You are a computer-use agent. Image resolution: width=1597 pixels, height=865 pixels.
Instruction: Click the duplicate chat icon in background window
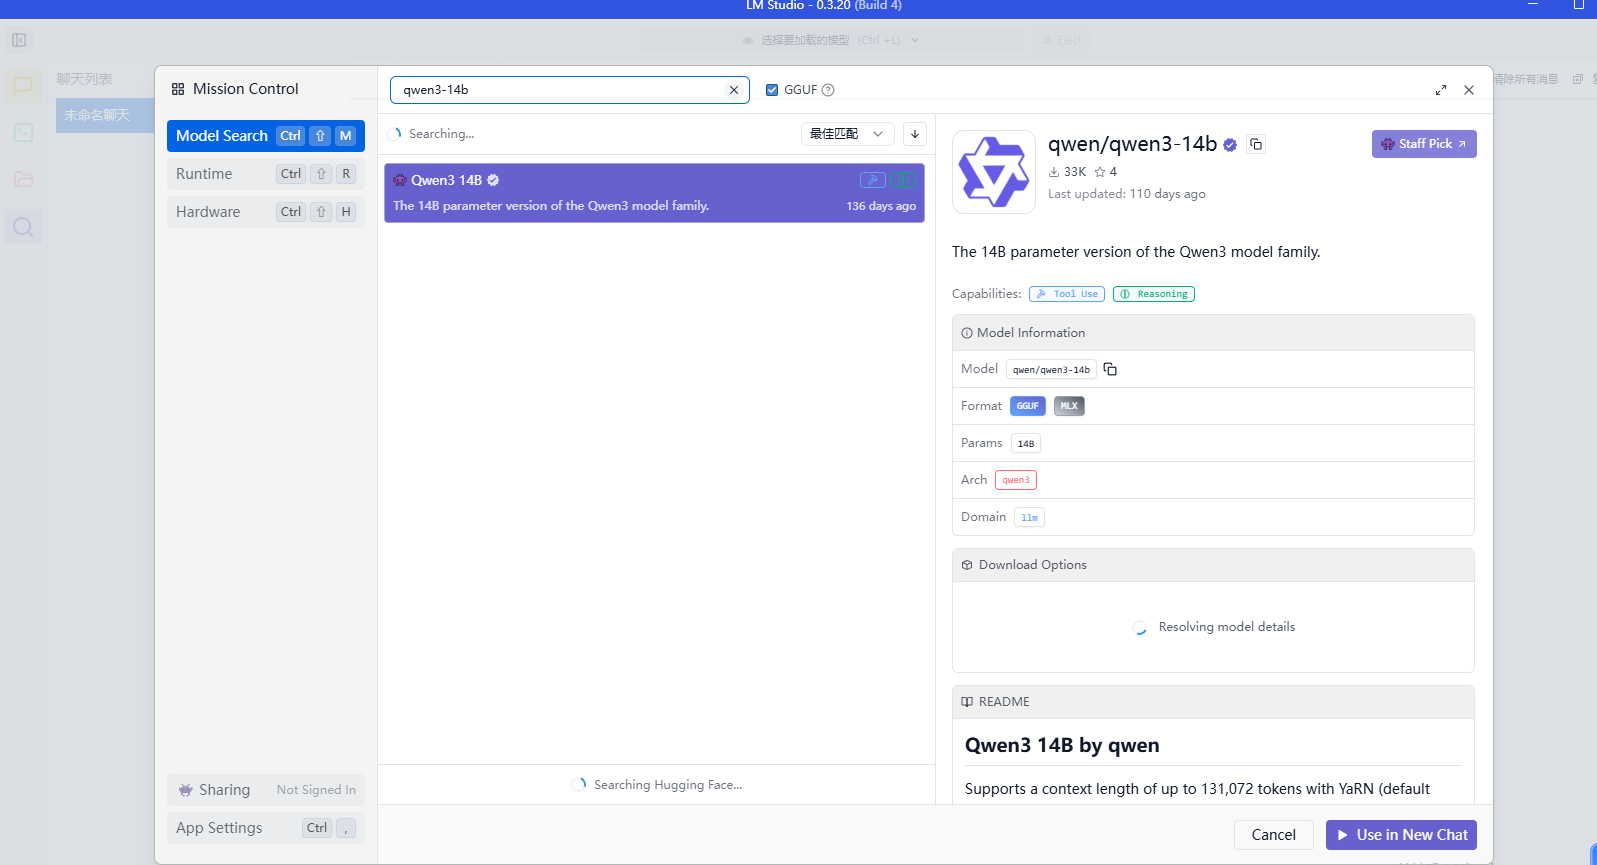click(x=1578, y=79)
